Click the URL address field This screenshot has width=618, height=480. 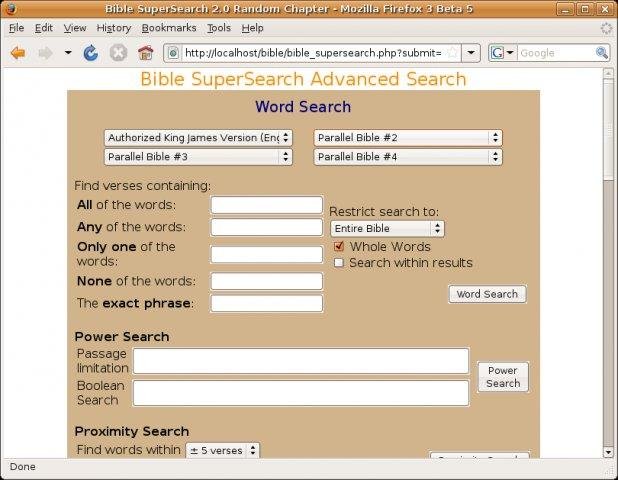click(313, 53)
